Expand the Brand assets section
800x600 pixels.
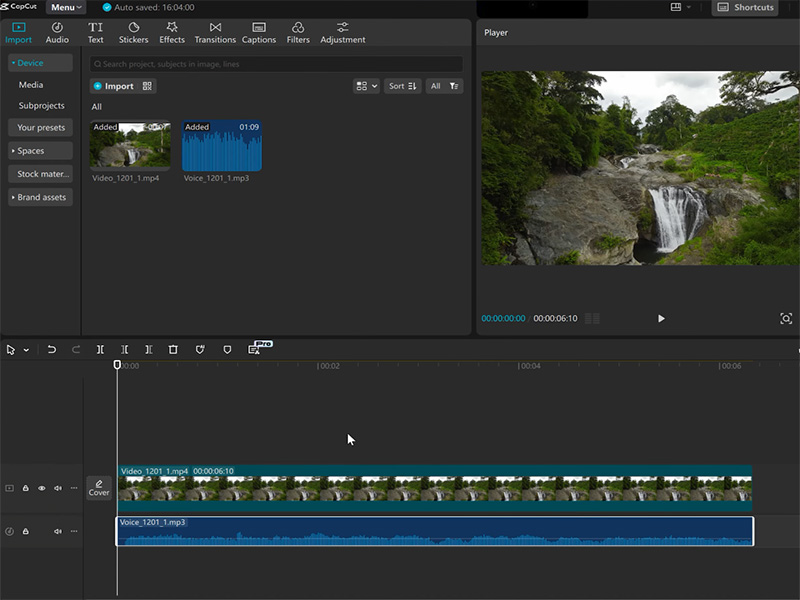coord(40,197)
